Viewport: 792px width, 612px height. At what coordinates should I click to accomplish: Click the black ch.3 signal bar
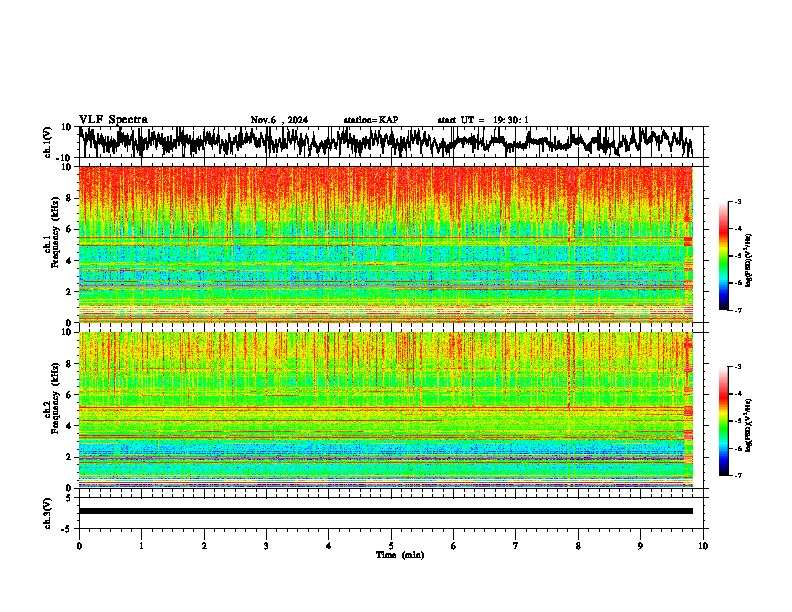tap(385, 511)
